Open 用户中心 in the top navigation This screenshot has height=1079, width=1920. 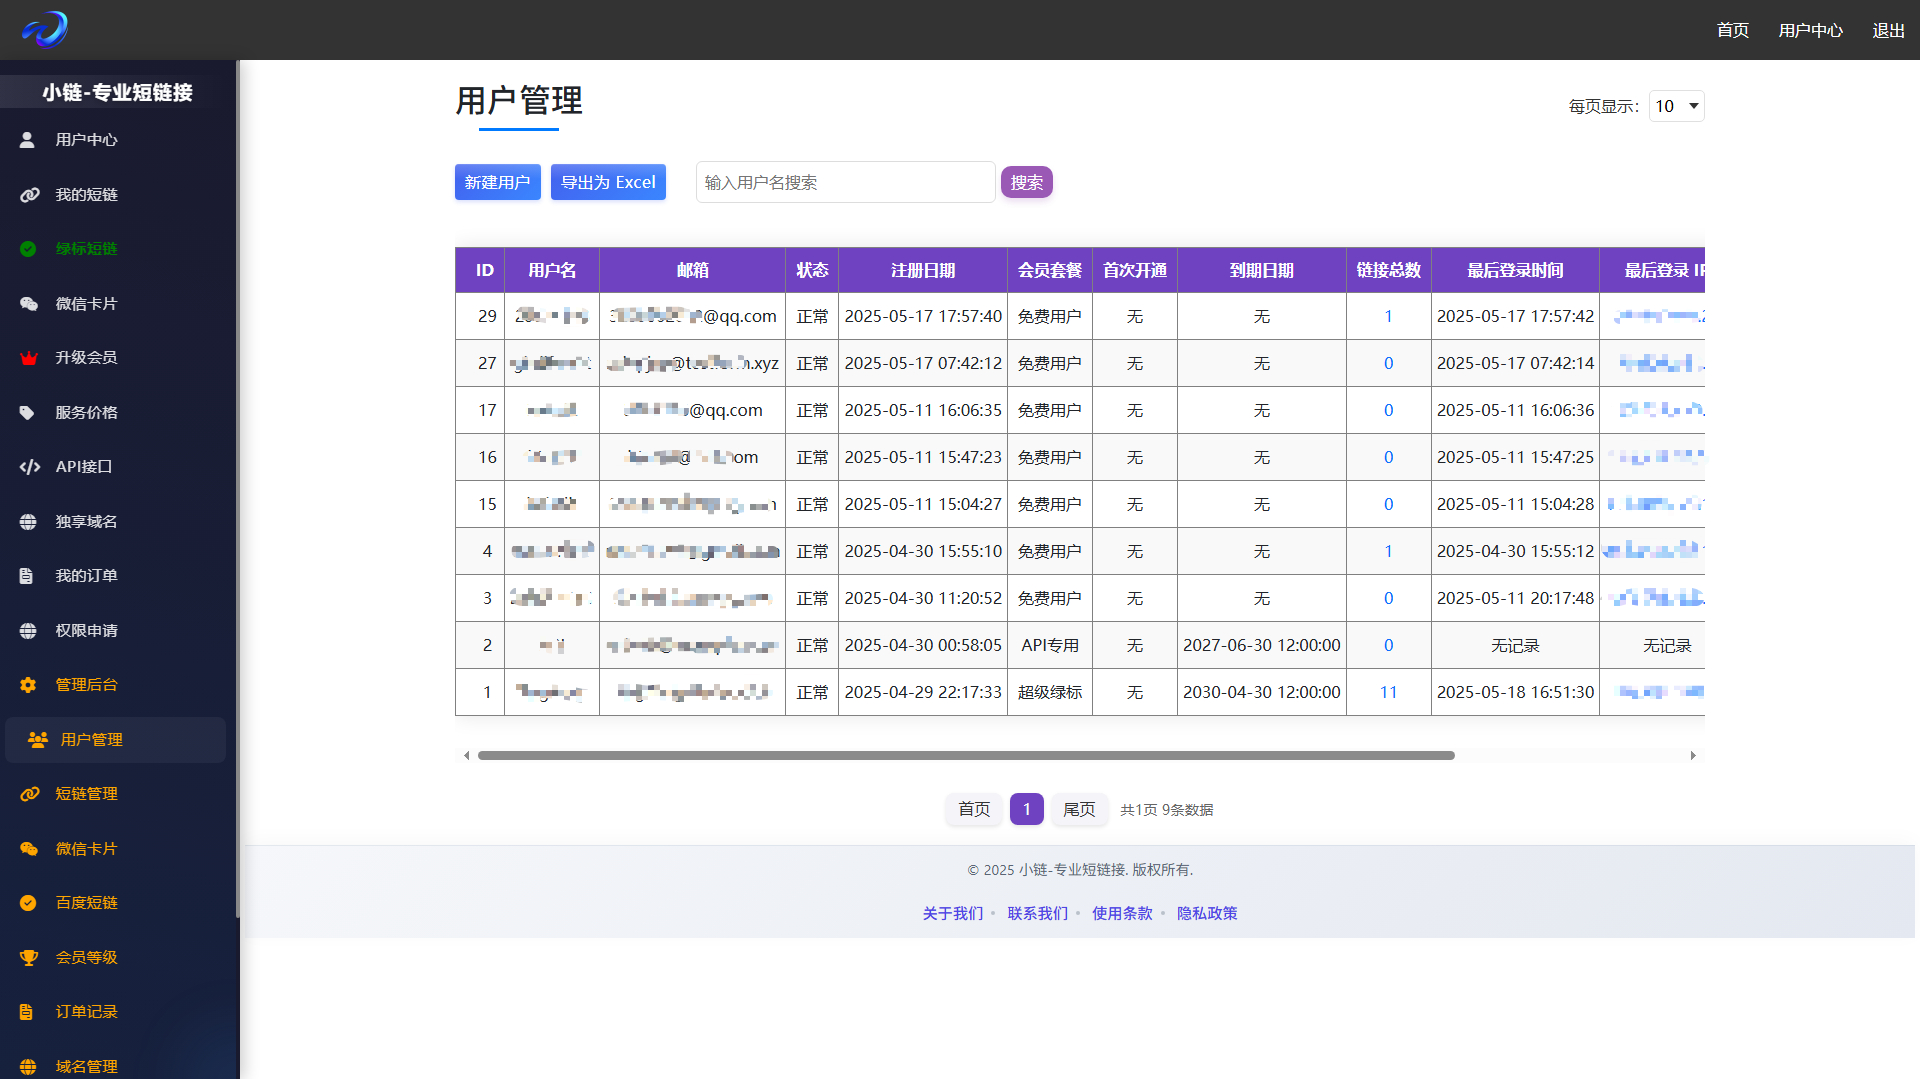point(1810,30)
